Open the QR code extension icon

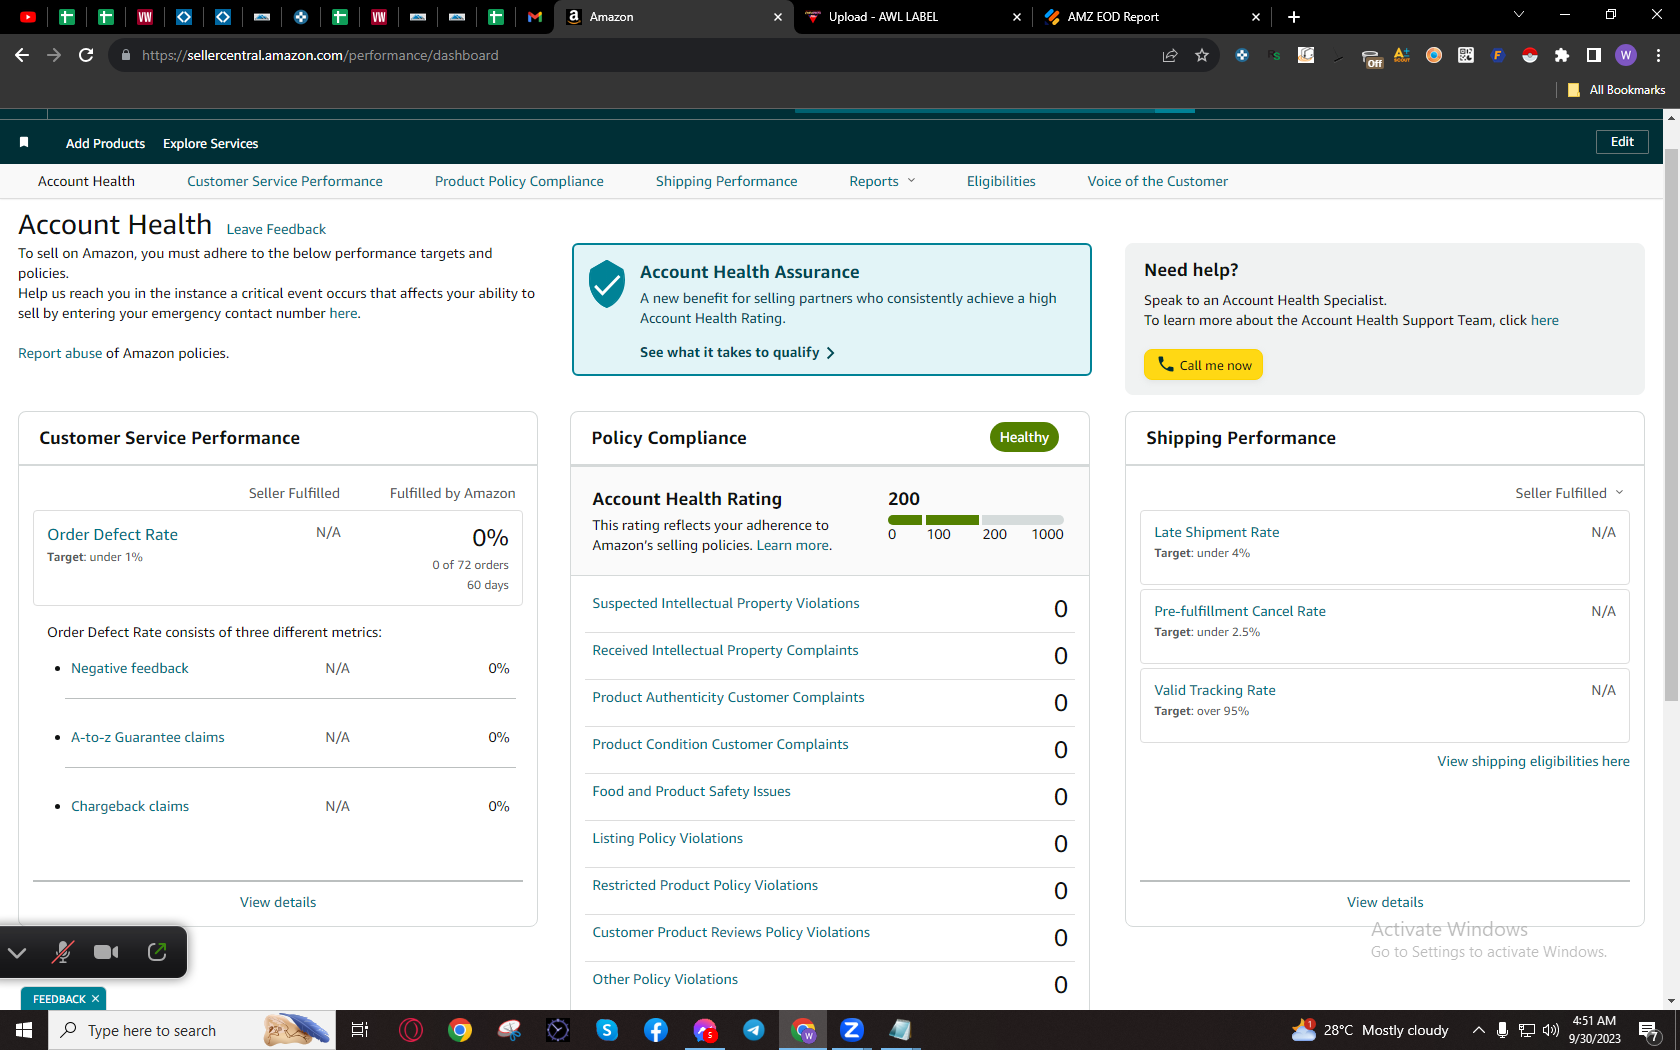(1466, 55)
